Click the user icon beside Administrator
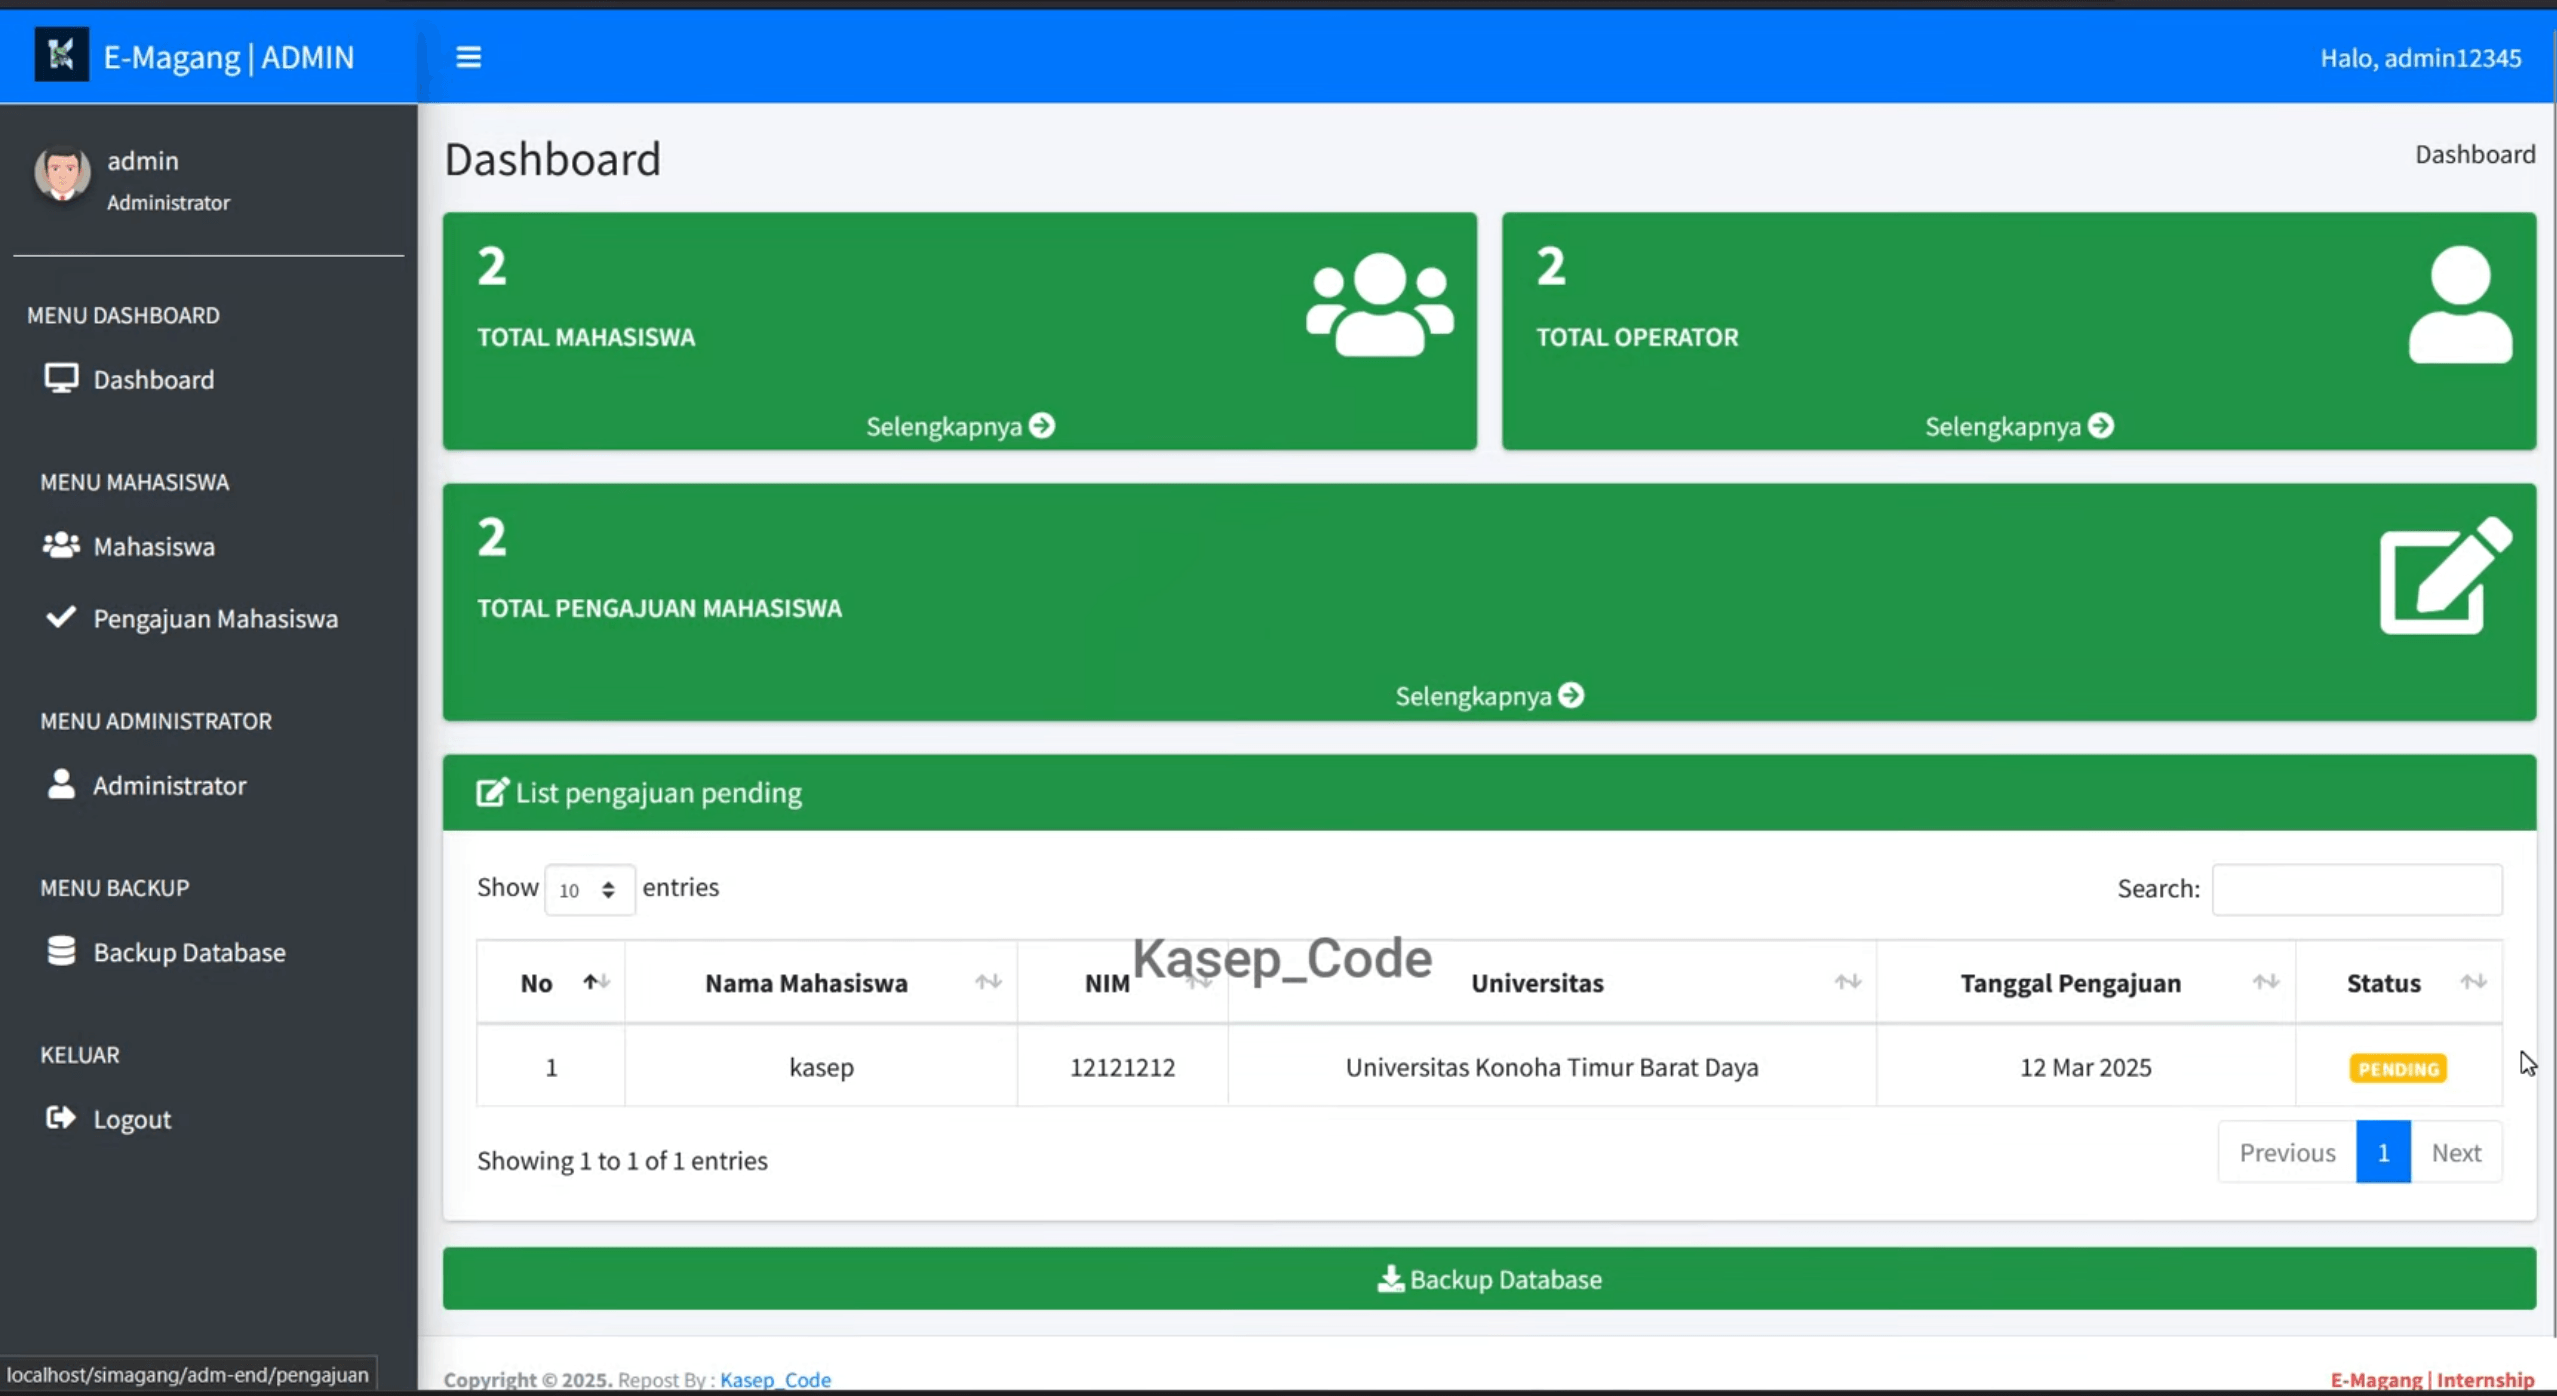Viewport: 2557px width, 1396px height. point(61,784)
